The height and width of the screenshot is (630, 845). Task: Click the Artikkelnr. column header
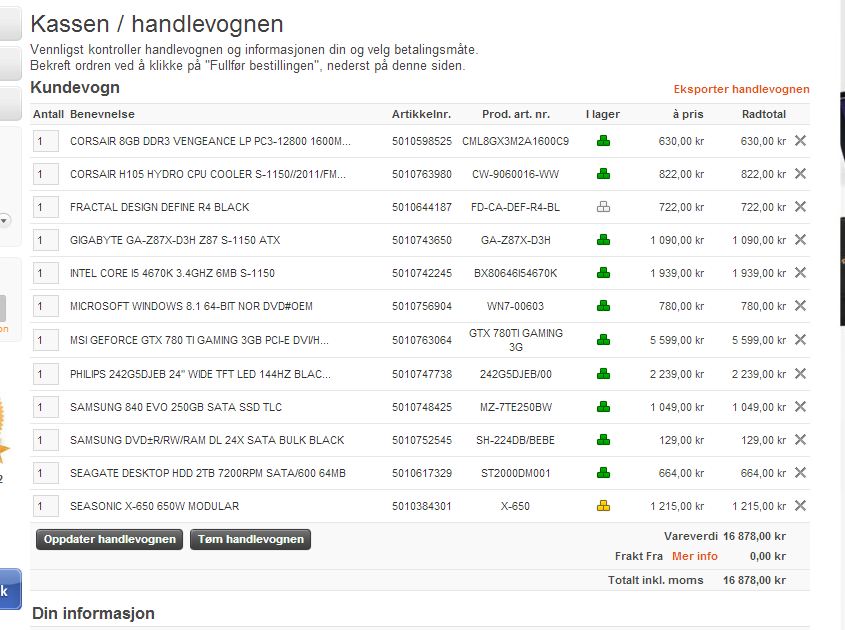click(421, 114)
